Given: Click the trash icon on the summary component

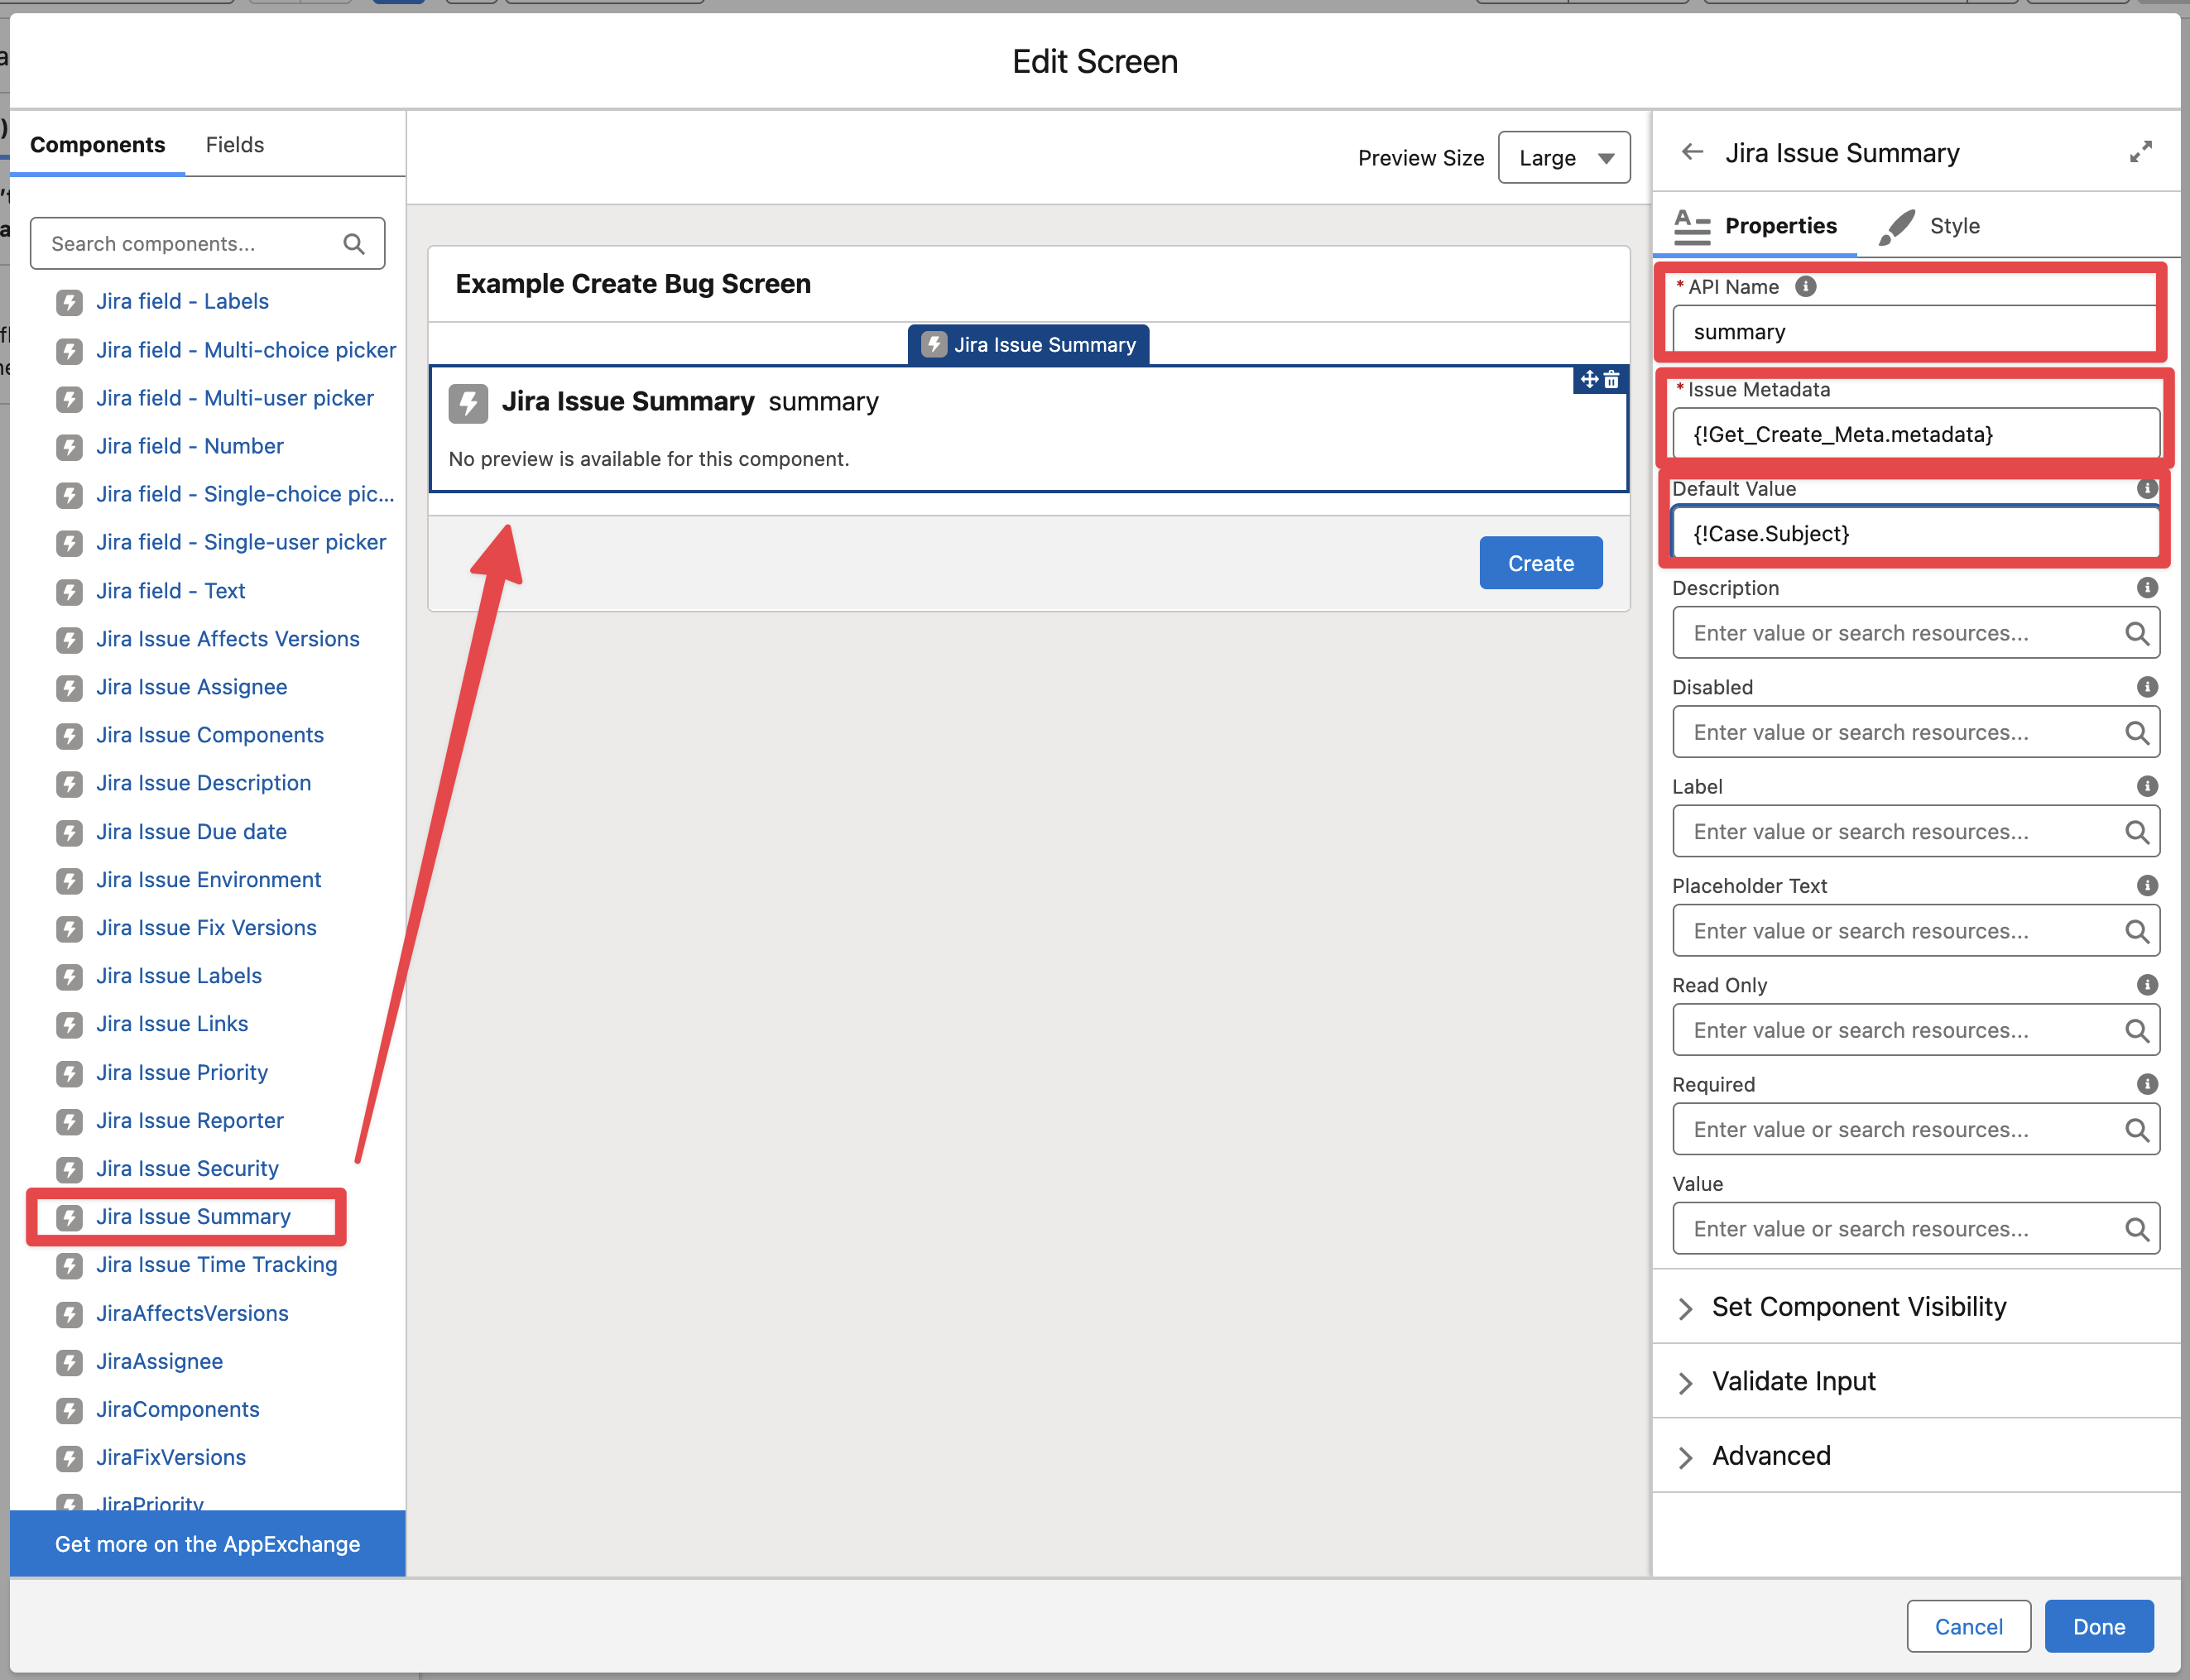Looking at the screenshot, I should 1612,380.
